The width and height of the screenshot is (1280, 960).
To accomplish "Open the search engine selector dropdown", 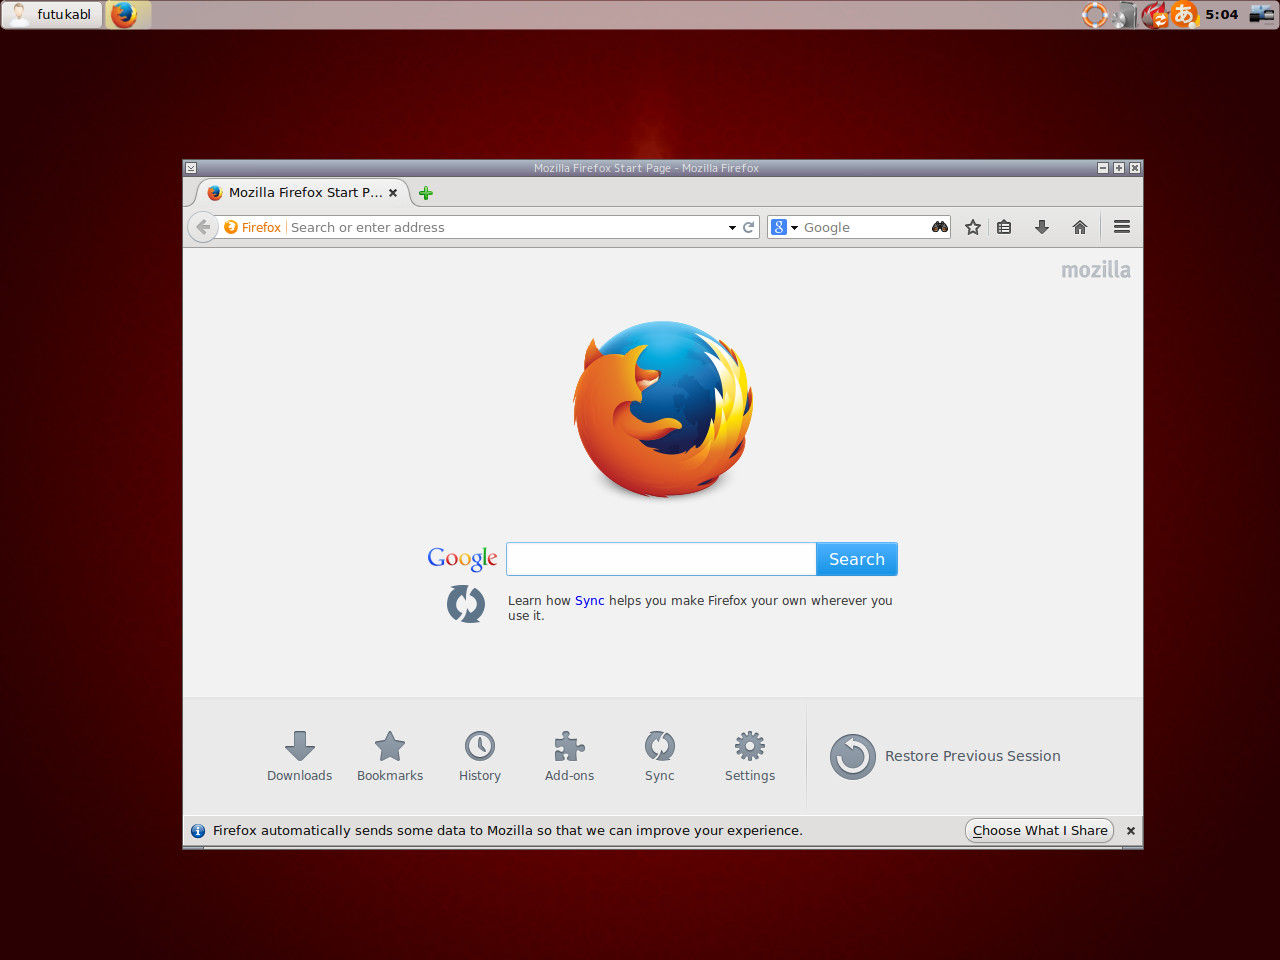I will [x=785, y=227].
